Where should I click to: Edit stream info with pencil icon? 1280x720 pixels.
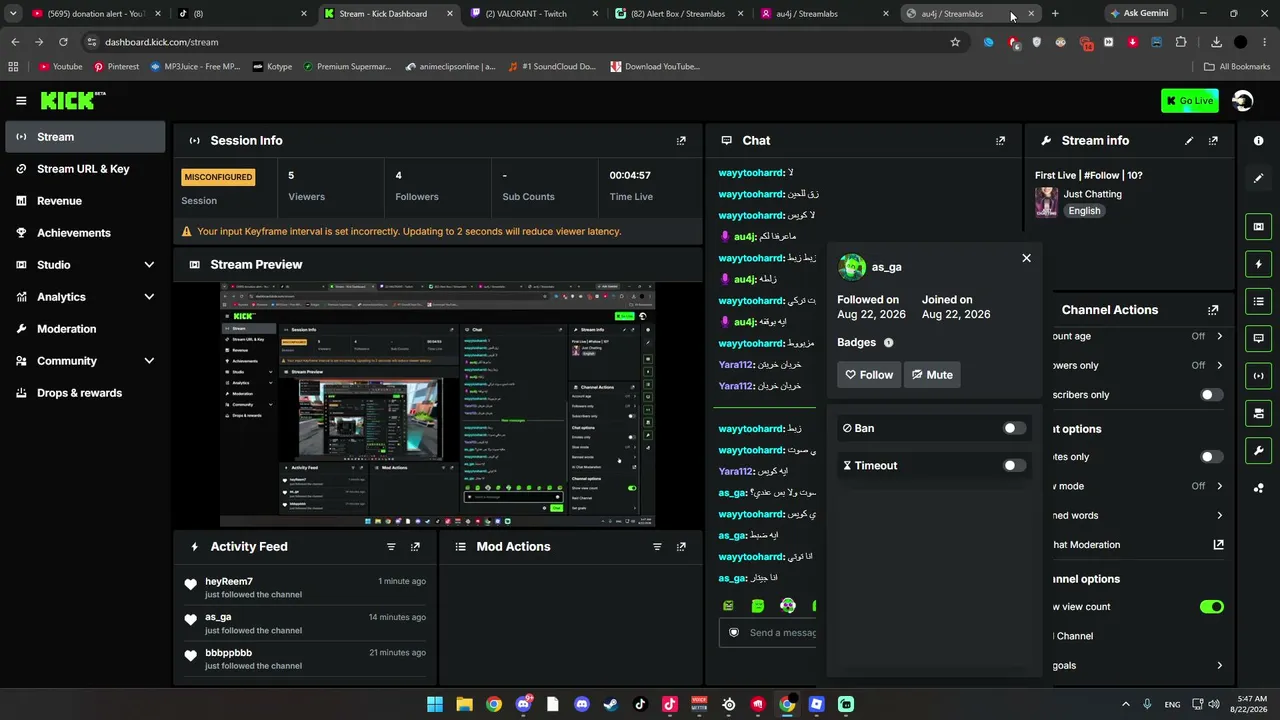pos(1189,141)
